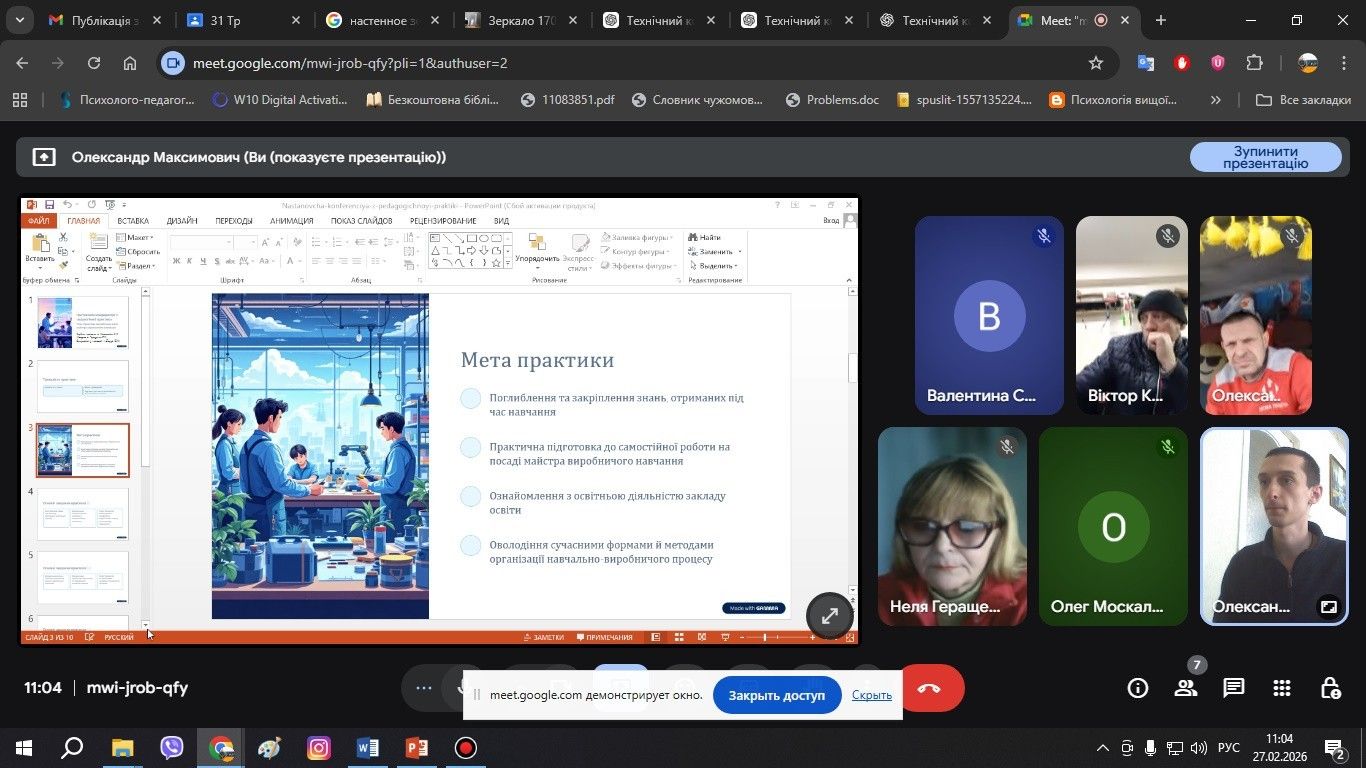Toggle picture-in-picture on your own video tile
Viewport: 1366px width, 768px height.
click(1328, 606)
